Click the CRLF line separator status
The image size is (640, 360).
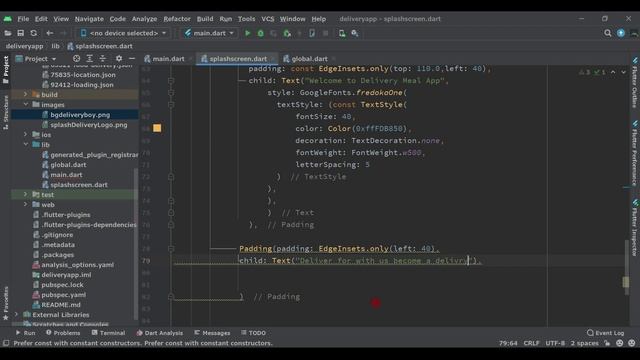[x=531, y=343]
